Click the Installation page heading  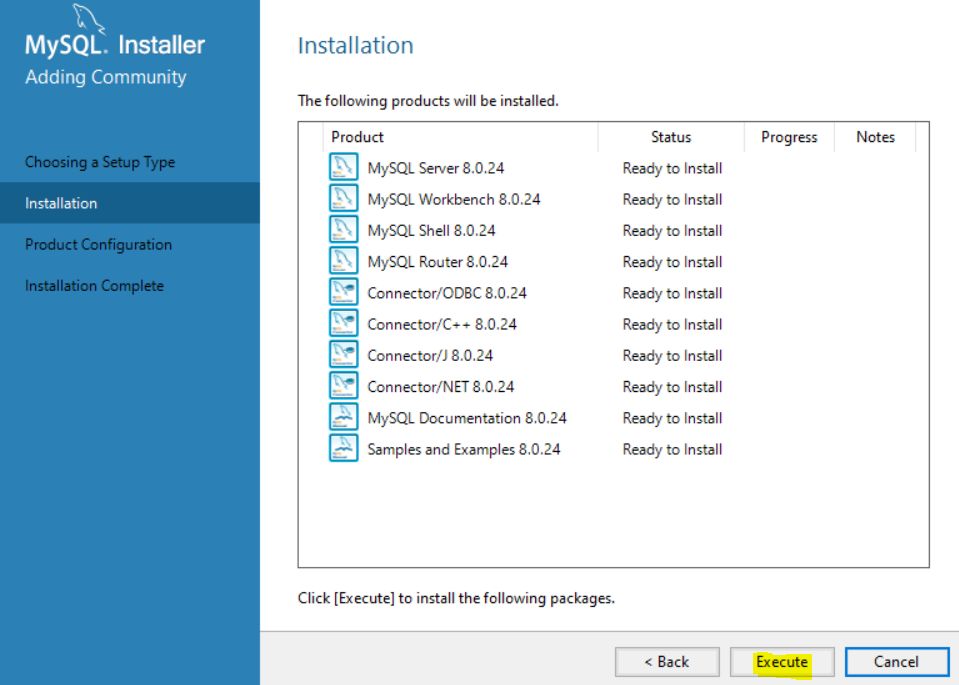click(x=355, y=45)
